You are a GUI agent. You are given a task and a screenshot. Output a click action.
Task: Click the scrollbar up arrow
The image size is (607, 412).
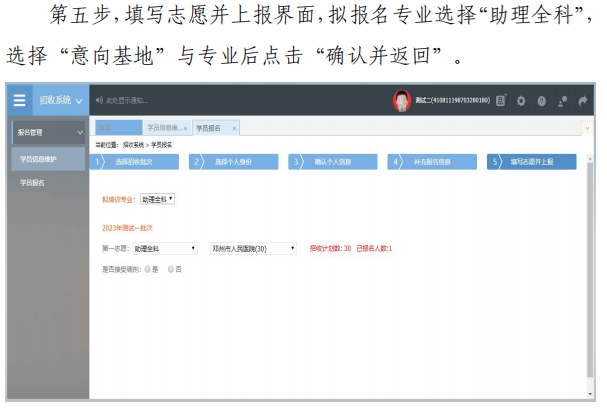(590, 159)
